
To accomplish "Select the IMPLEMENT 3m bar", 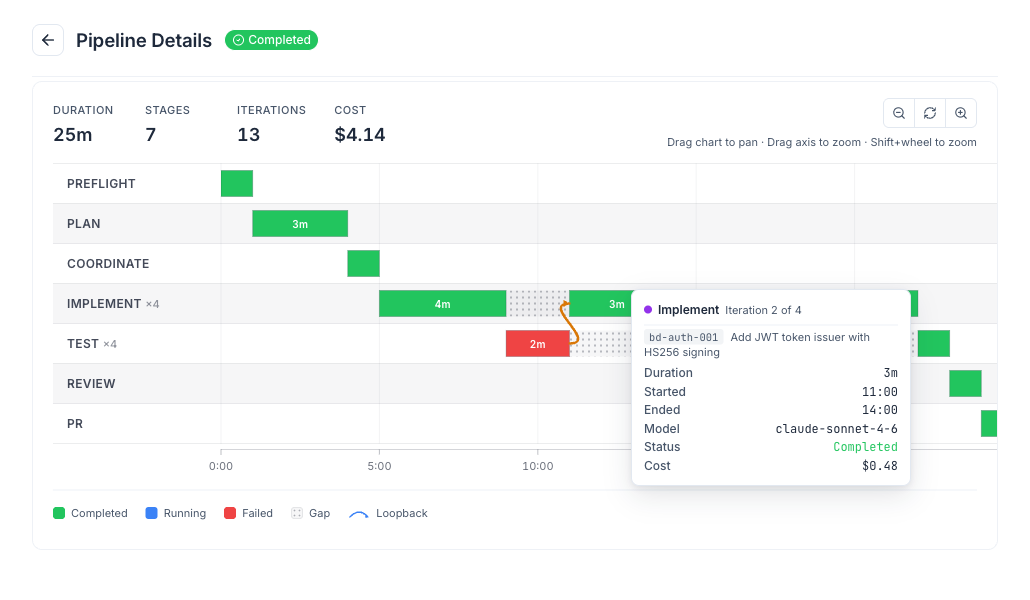I will pos(601,304).
